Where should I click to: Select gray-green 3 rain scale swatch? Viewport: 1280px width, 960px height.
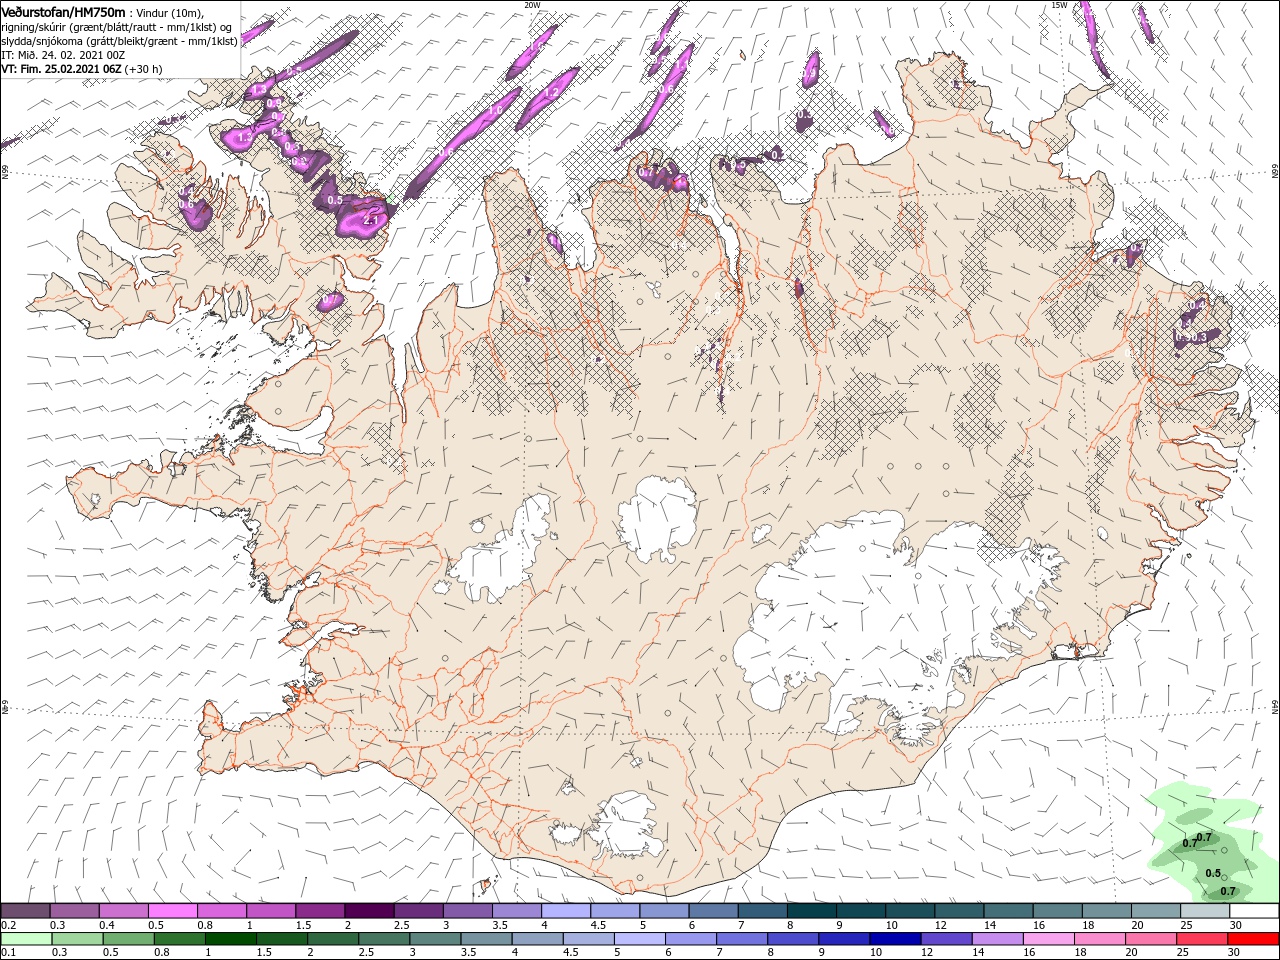click(435, 938)
